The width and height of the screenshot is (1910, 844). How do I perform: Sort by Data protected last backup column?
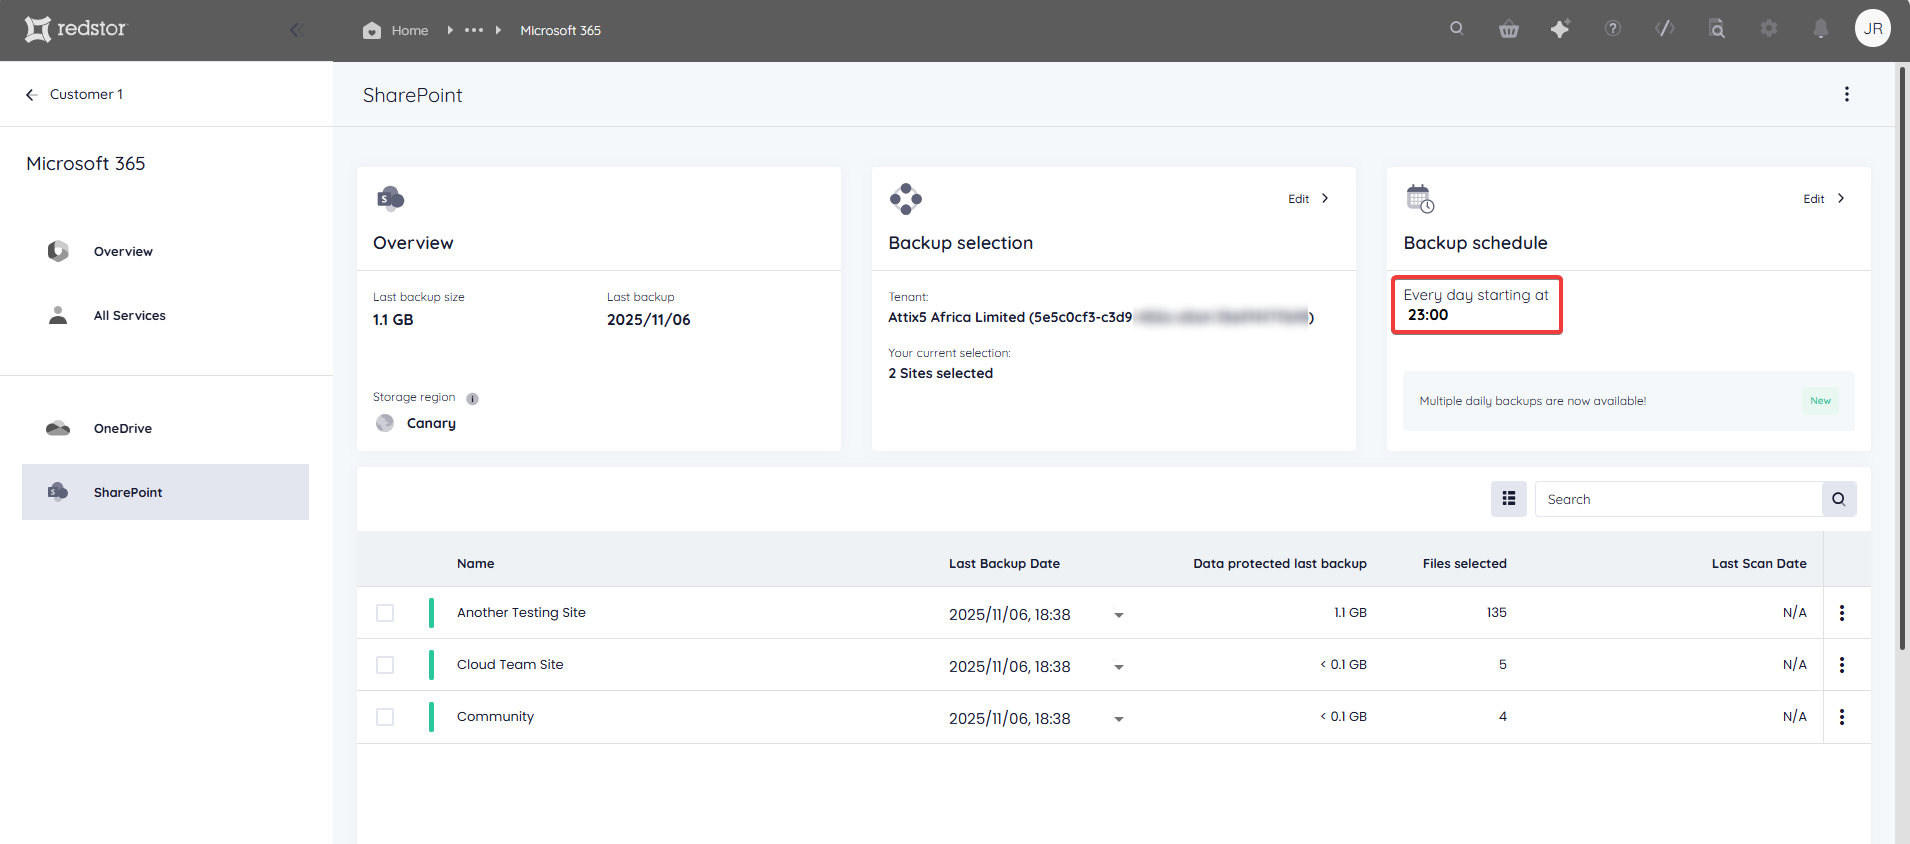click(1280, 563)
